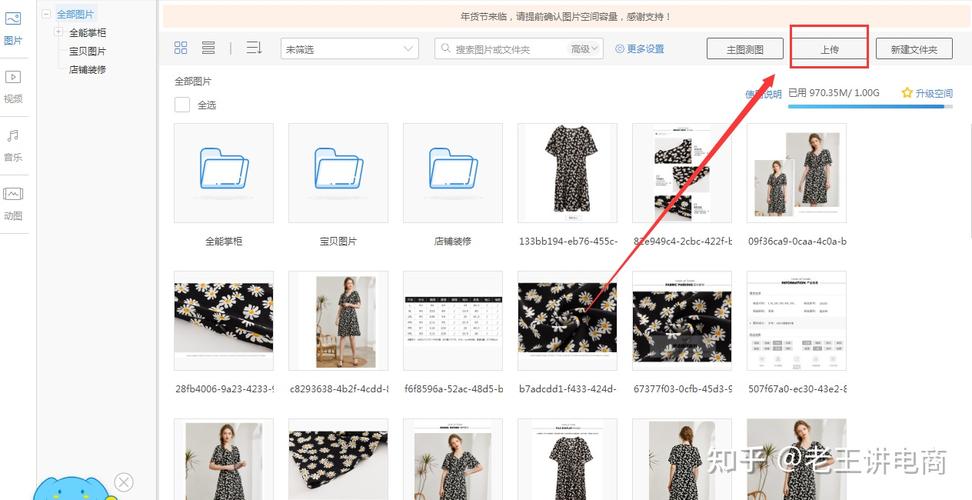972x500 pixels.
Task: Open 更多设置 gear settings
Action: pos(639,48)
